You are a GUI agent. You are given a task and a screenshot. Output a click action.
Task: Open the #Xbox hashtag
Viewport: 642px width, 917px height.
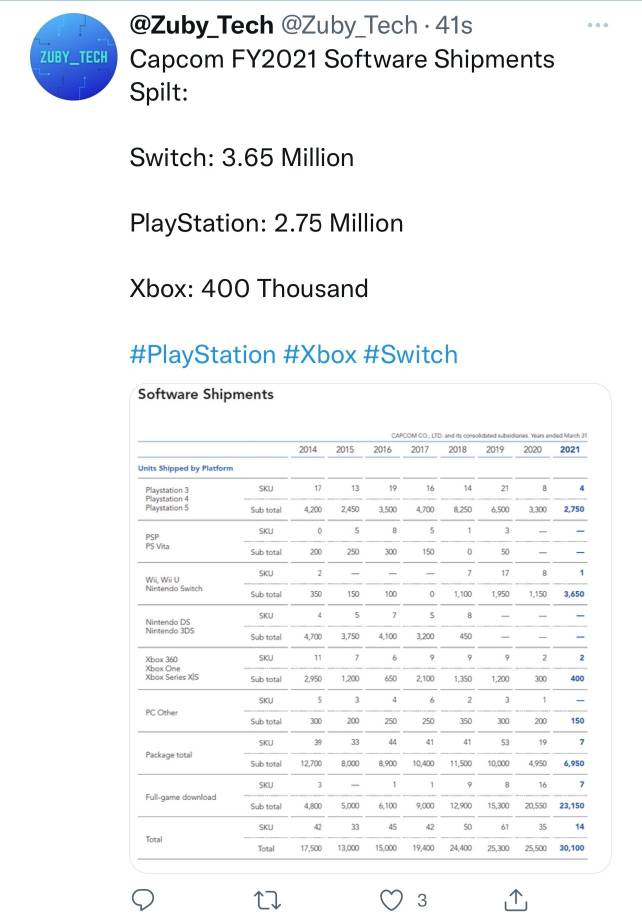tap(320, 355)
